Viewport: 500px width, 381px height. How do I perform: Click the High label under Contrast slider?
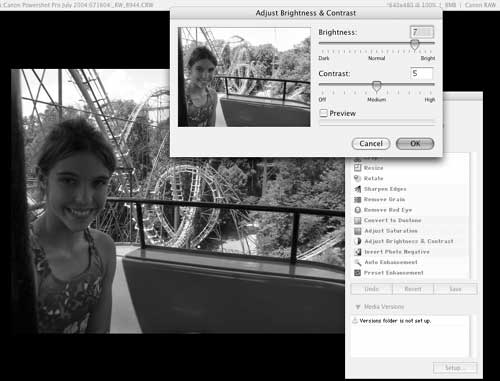(x=430, y=100)
